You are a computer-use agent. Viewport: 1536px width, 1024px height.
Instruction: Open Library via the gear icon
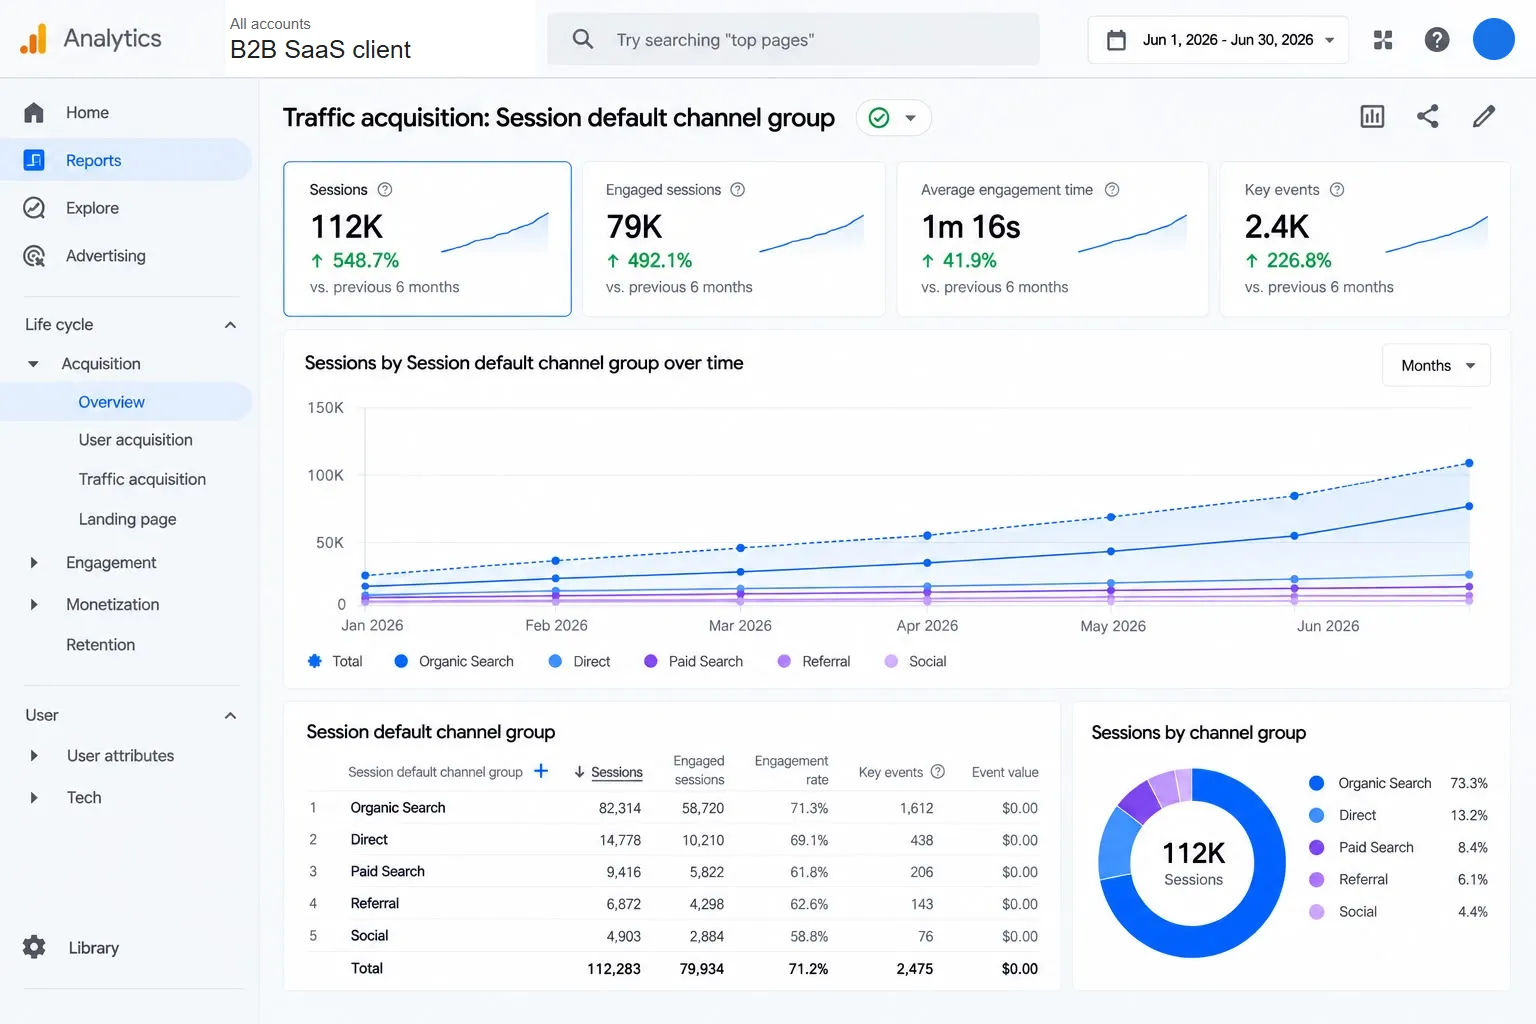34,947
